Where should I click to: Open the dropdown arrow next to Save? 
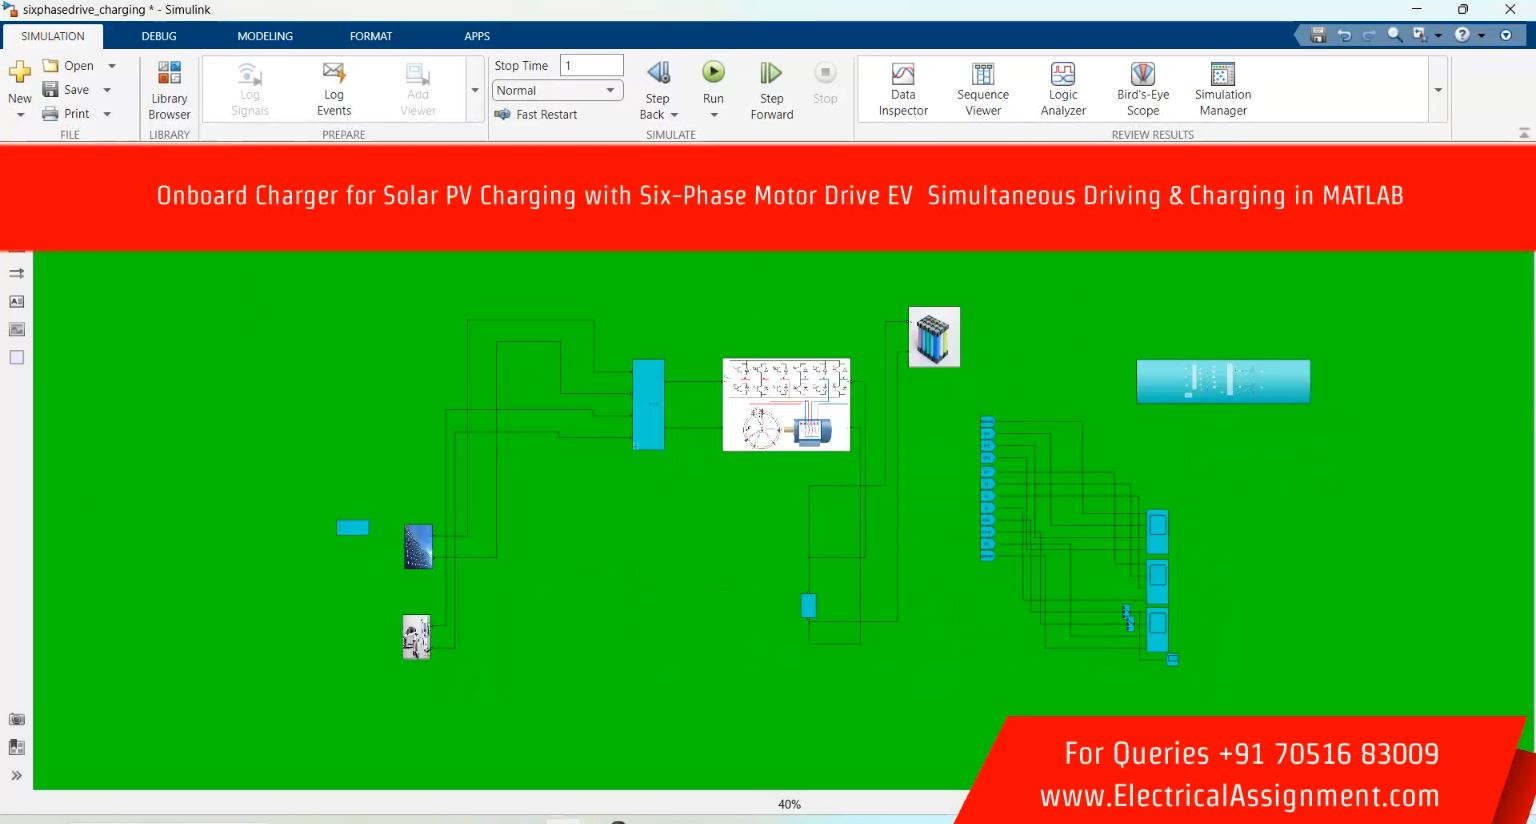(107, 90)
